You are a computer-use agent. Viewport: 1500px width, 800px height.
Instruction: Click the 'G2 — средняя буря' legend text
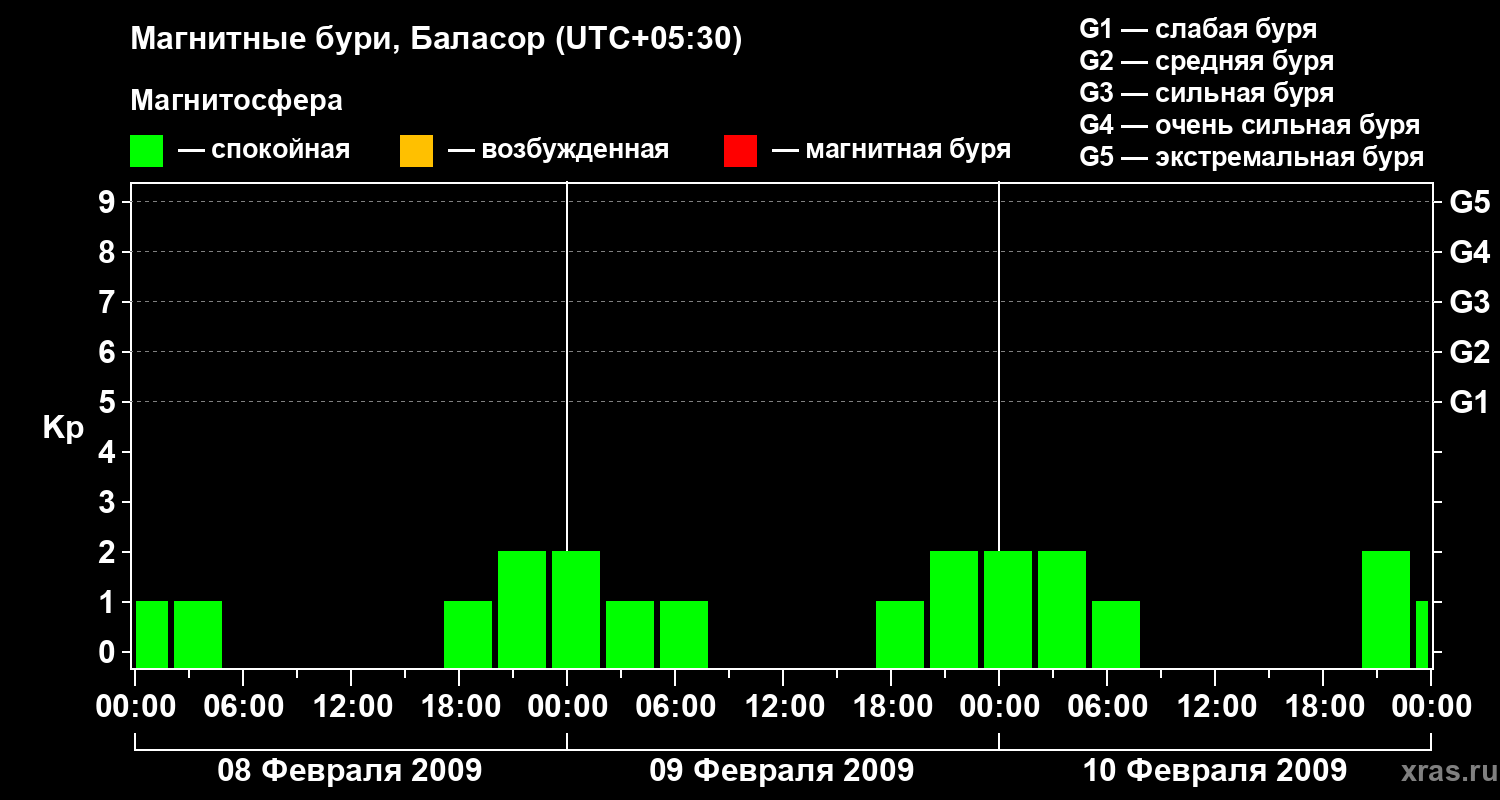[1206, 61]
